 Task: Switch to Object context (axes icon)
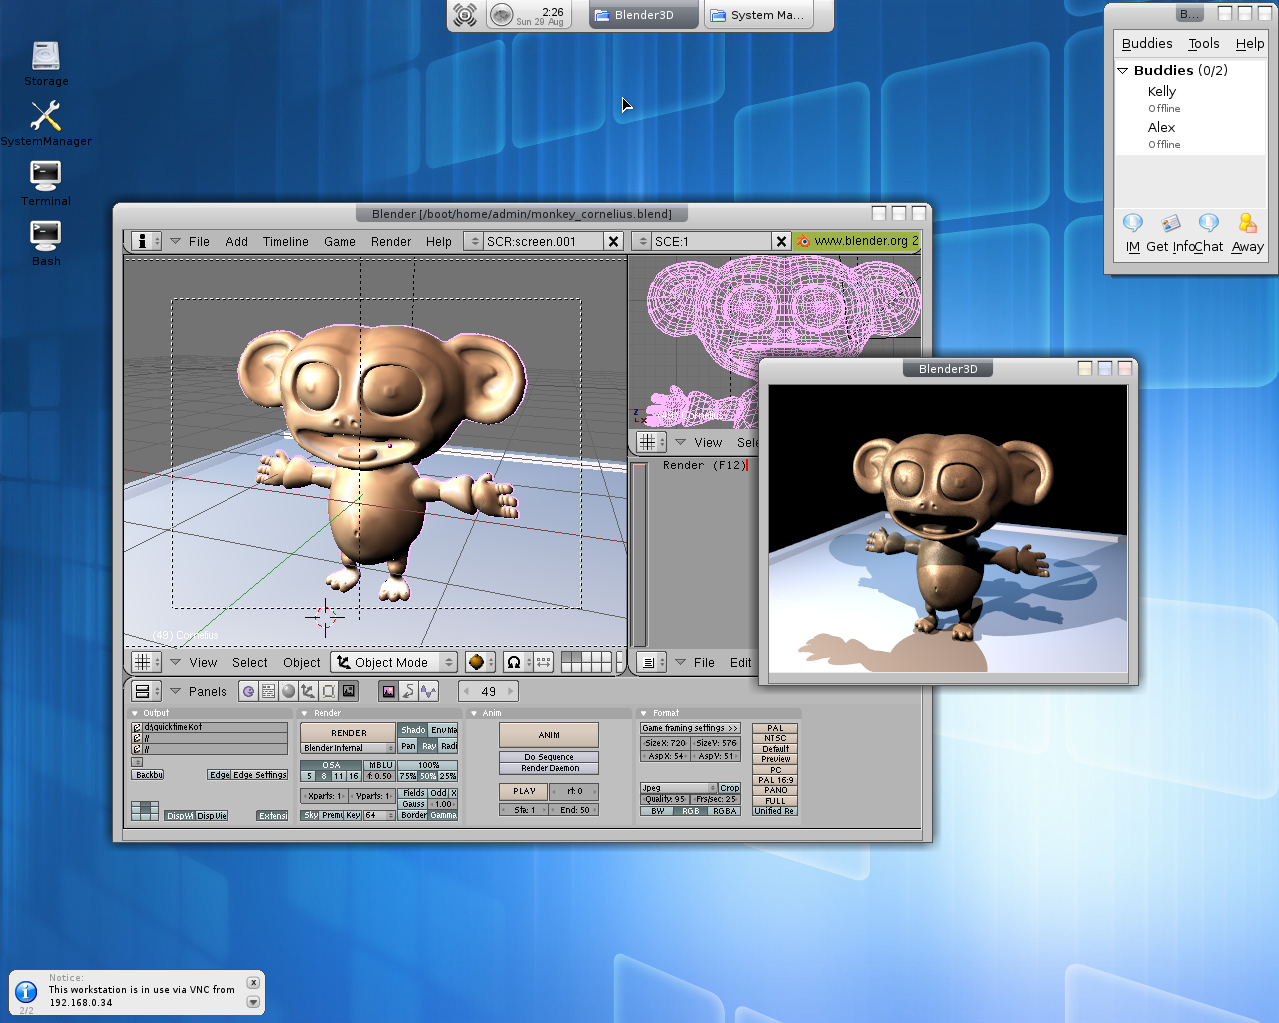pos(308,691)
